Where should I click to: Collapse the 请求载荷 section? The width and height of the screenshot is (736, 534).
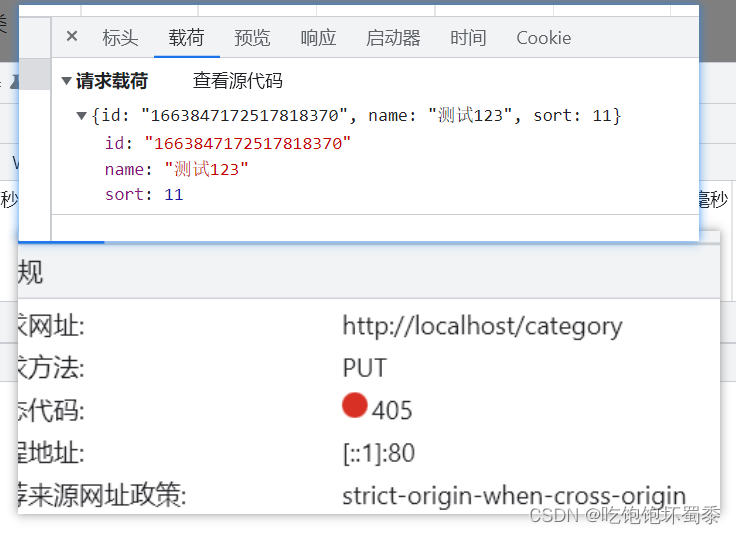[x=67, y=81]
